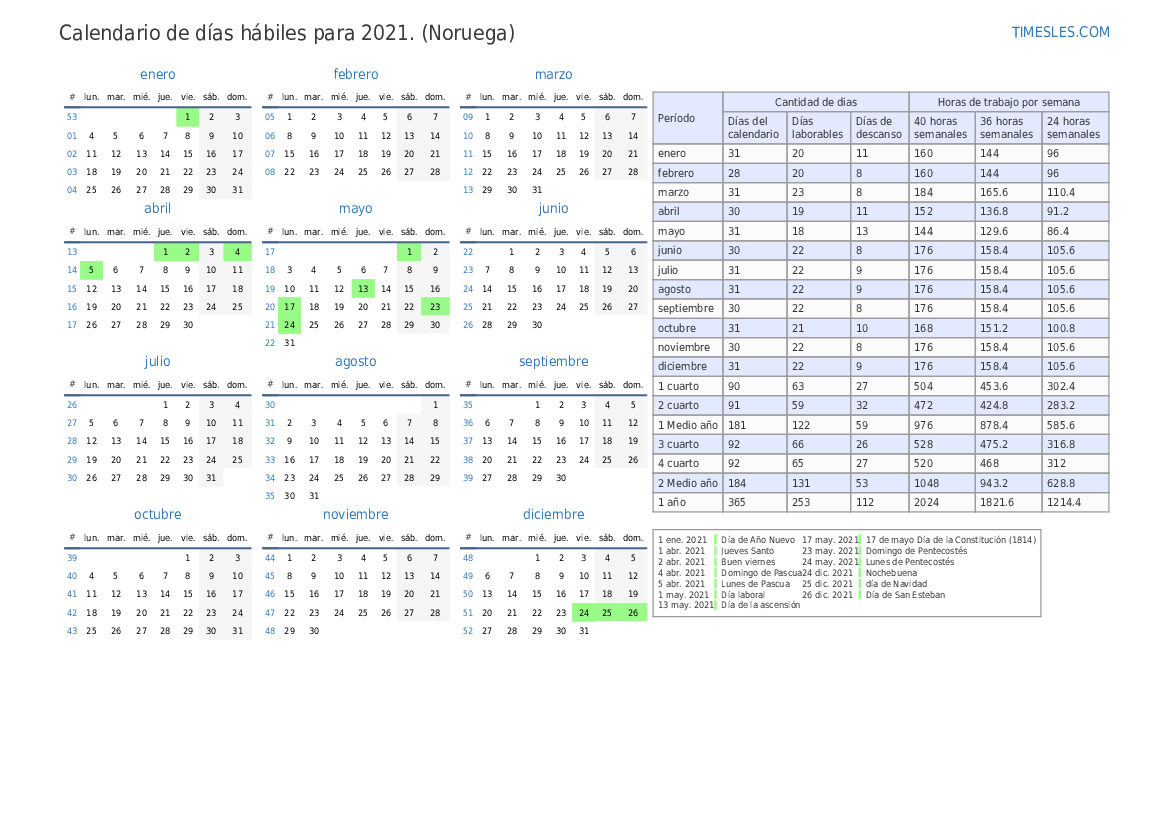Viewport: 1169px width, 827px height.
Task: Click the mayo month heading
Action: pos(356,209)
